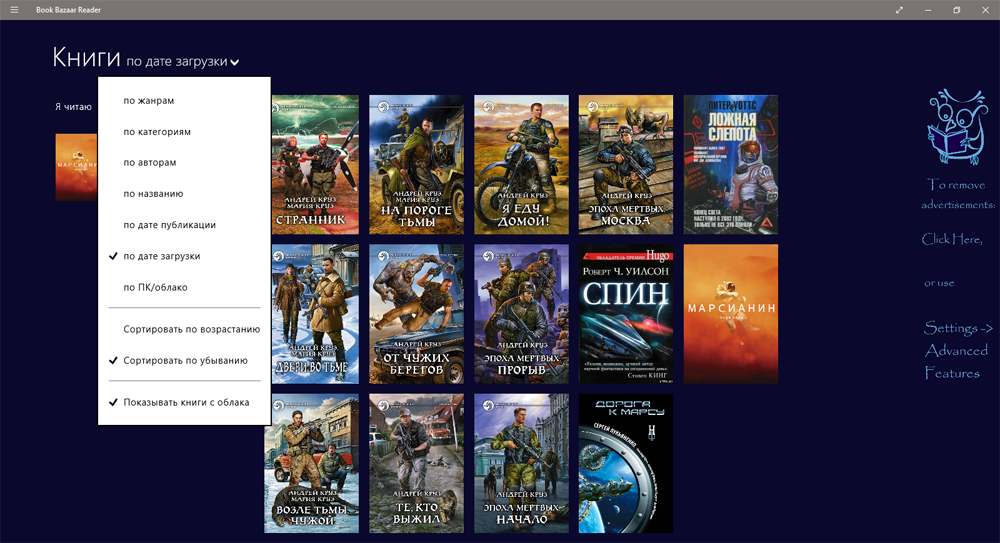The image size is (1000, 543).
Task: Open 'Эпоха мертвых. Прорыв' book cover
Action: [x=521, y=314]
